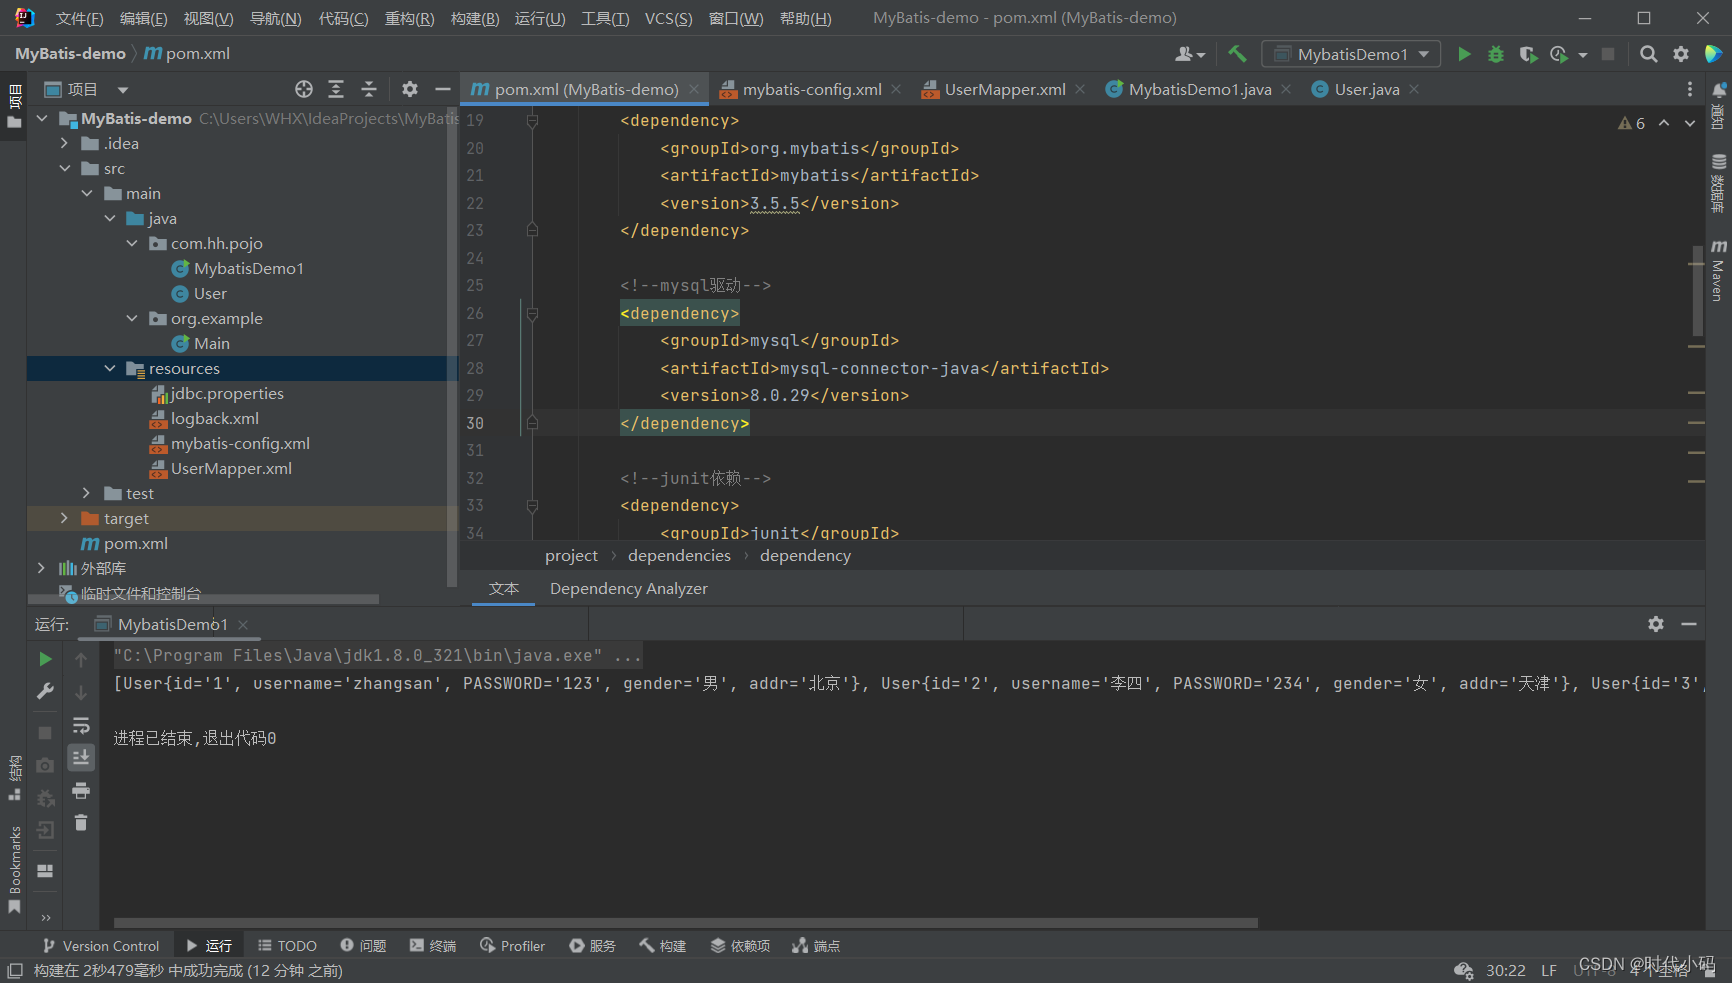Expand the target folder in project tree
The image size is (1732, 983).
(x=63, y=518)
